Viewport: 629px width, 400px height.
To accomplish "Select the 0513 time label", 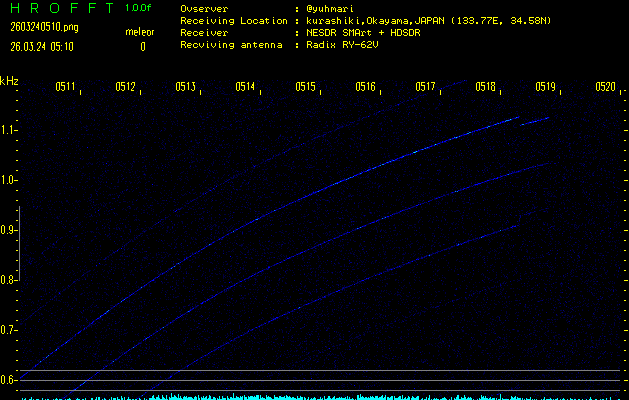I will (x=185, y=88).
